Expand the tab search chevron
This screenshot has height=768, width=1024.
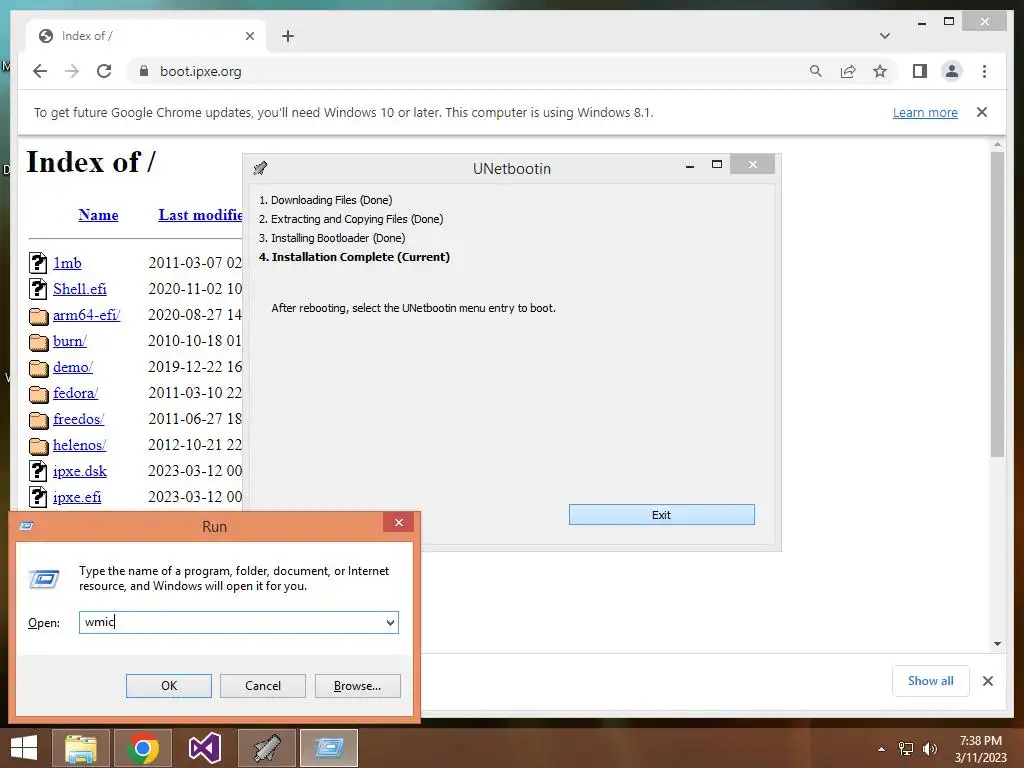[884, 36]
